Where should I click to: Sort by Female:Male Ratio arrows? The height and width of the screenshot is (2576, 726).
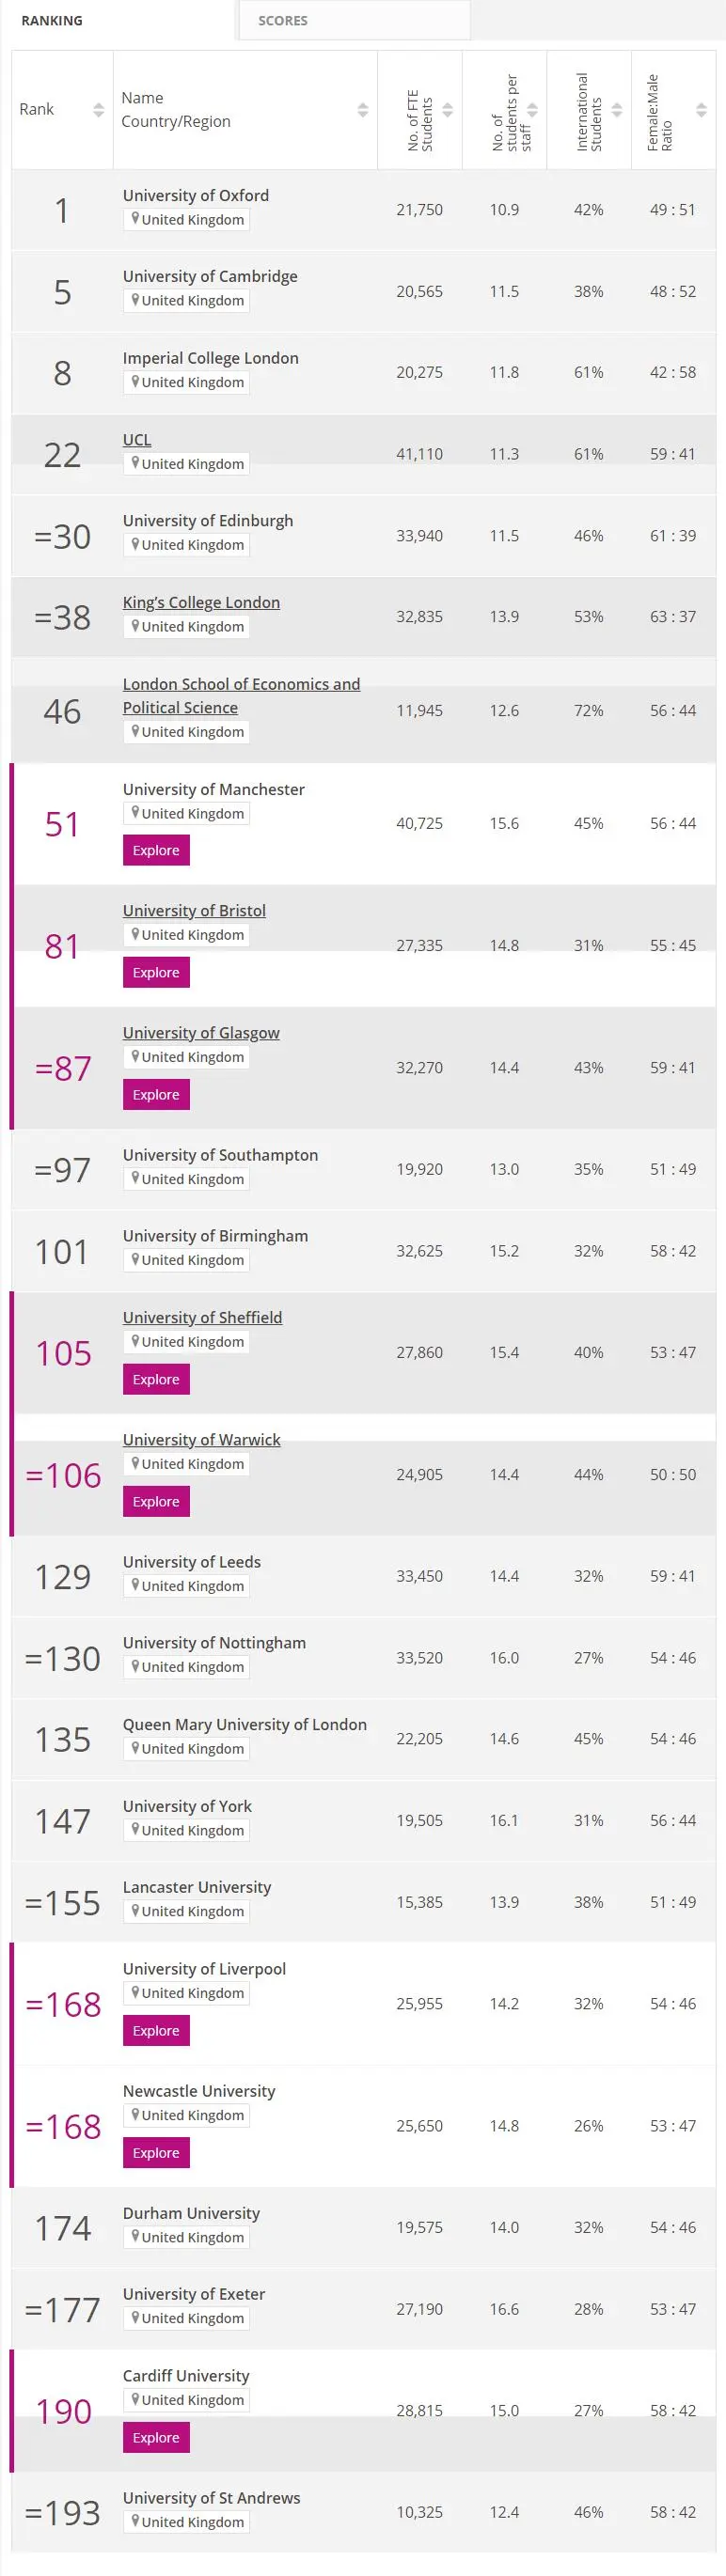click(701, 110)
